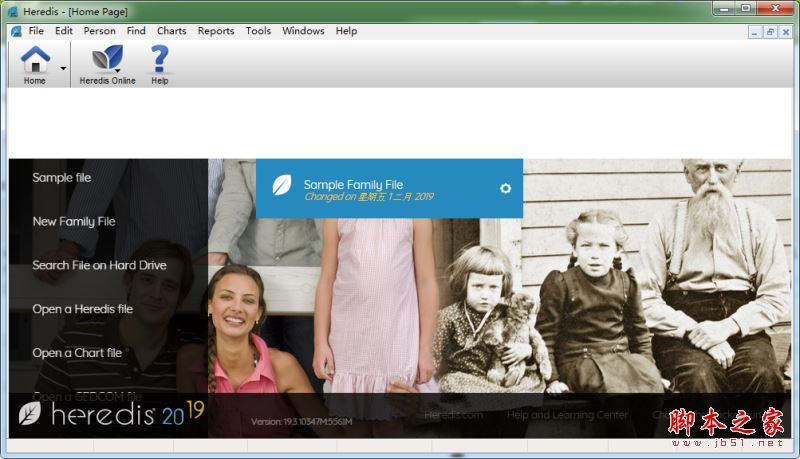Follow the Heredis.com footer link
Screen dimensions: 800x459
pos(454,415)
